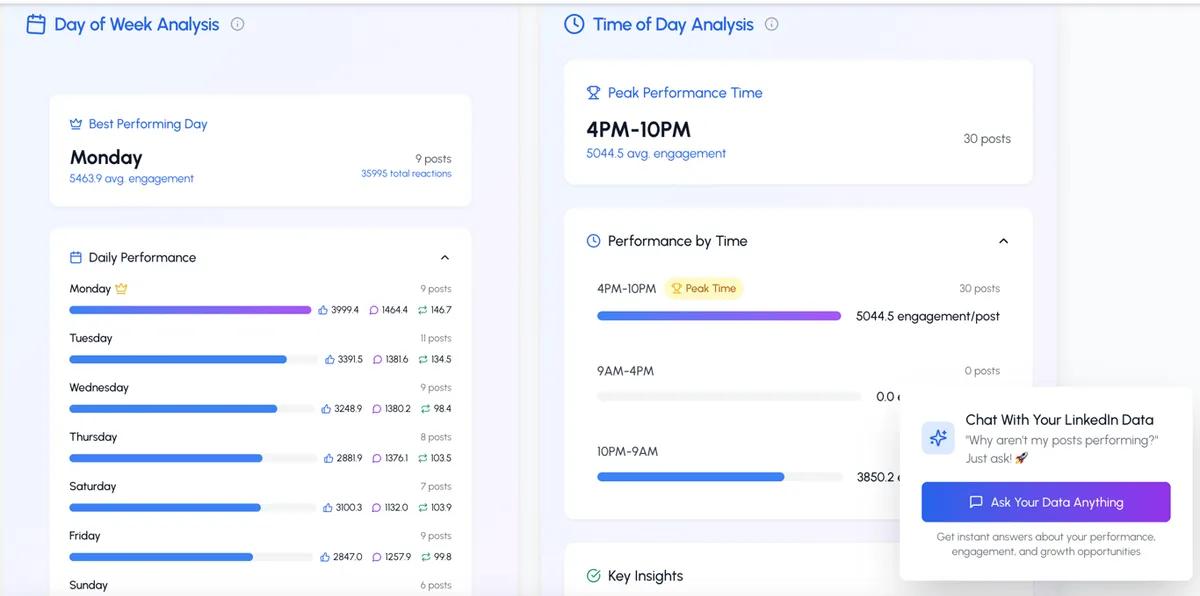
Task: Click the 5463.9 avg. engagement text
Action: (x=131, y=179)
